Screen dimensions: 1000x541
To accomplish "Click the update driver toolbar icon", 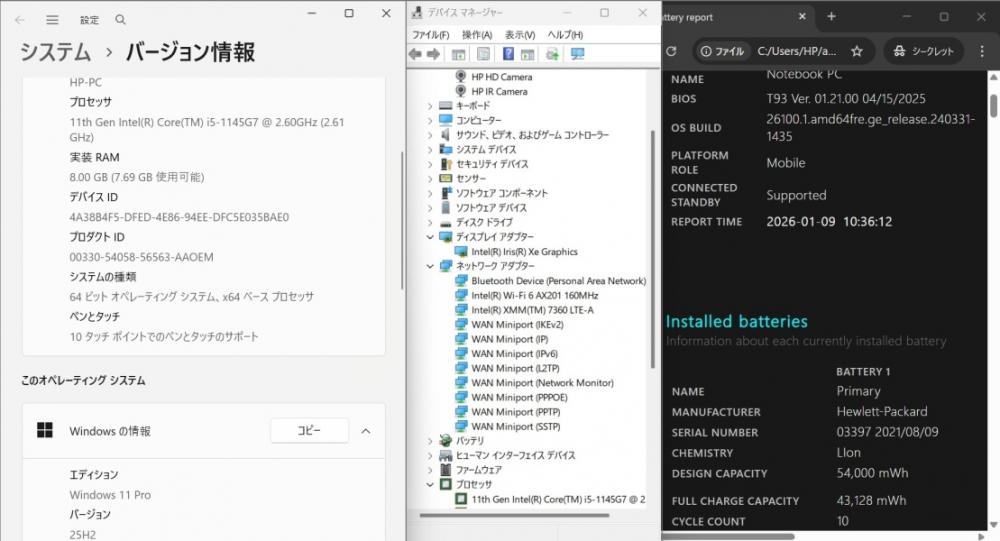I will [x=552, y=54].
